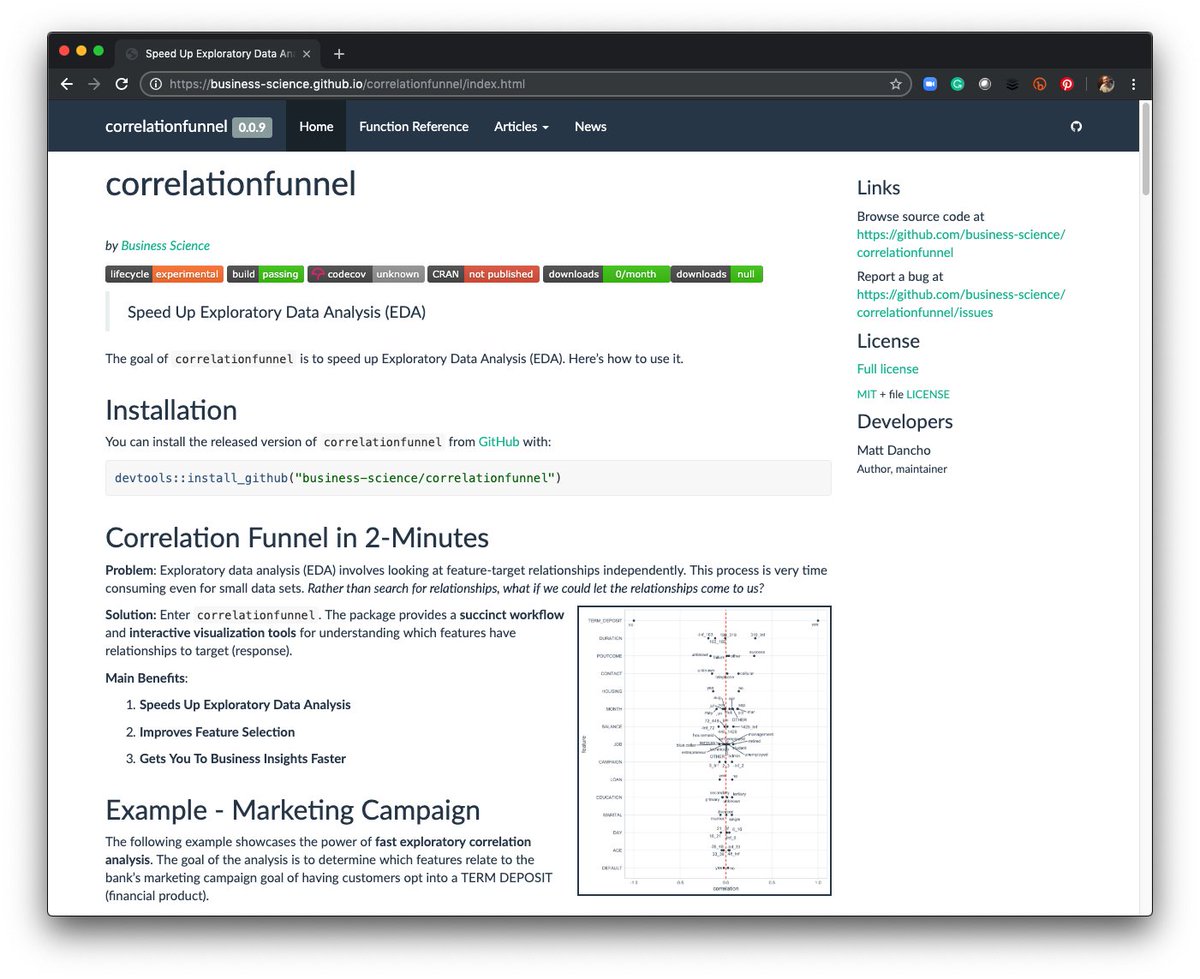
Task: Open the Home navbar item
Action: (316, 127)
